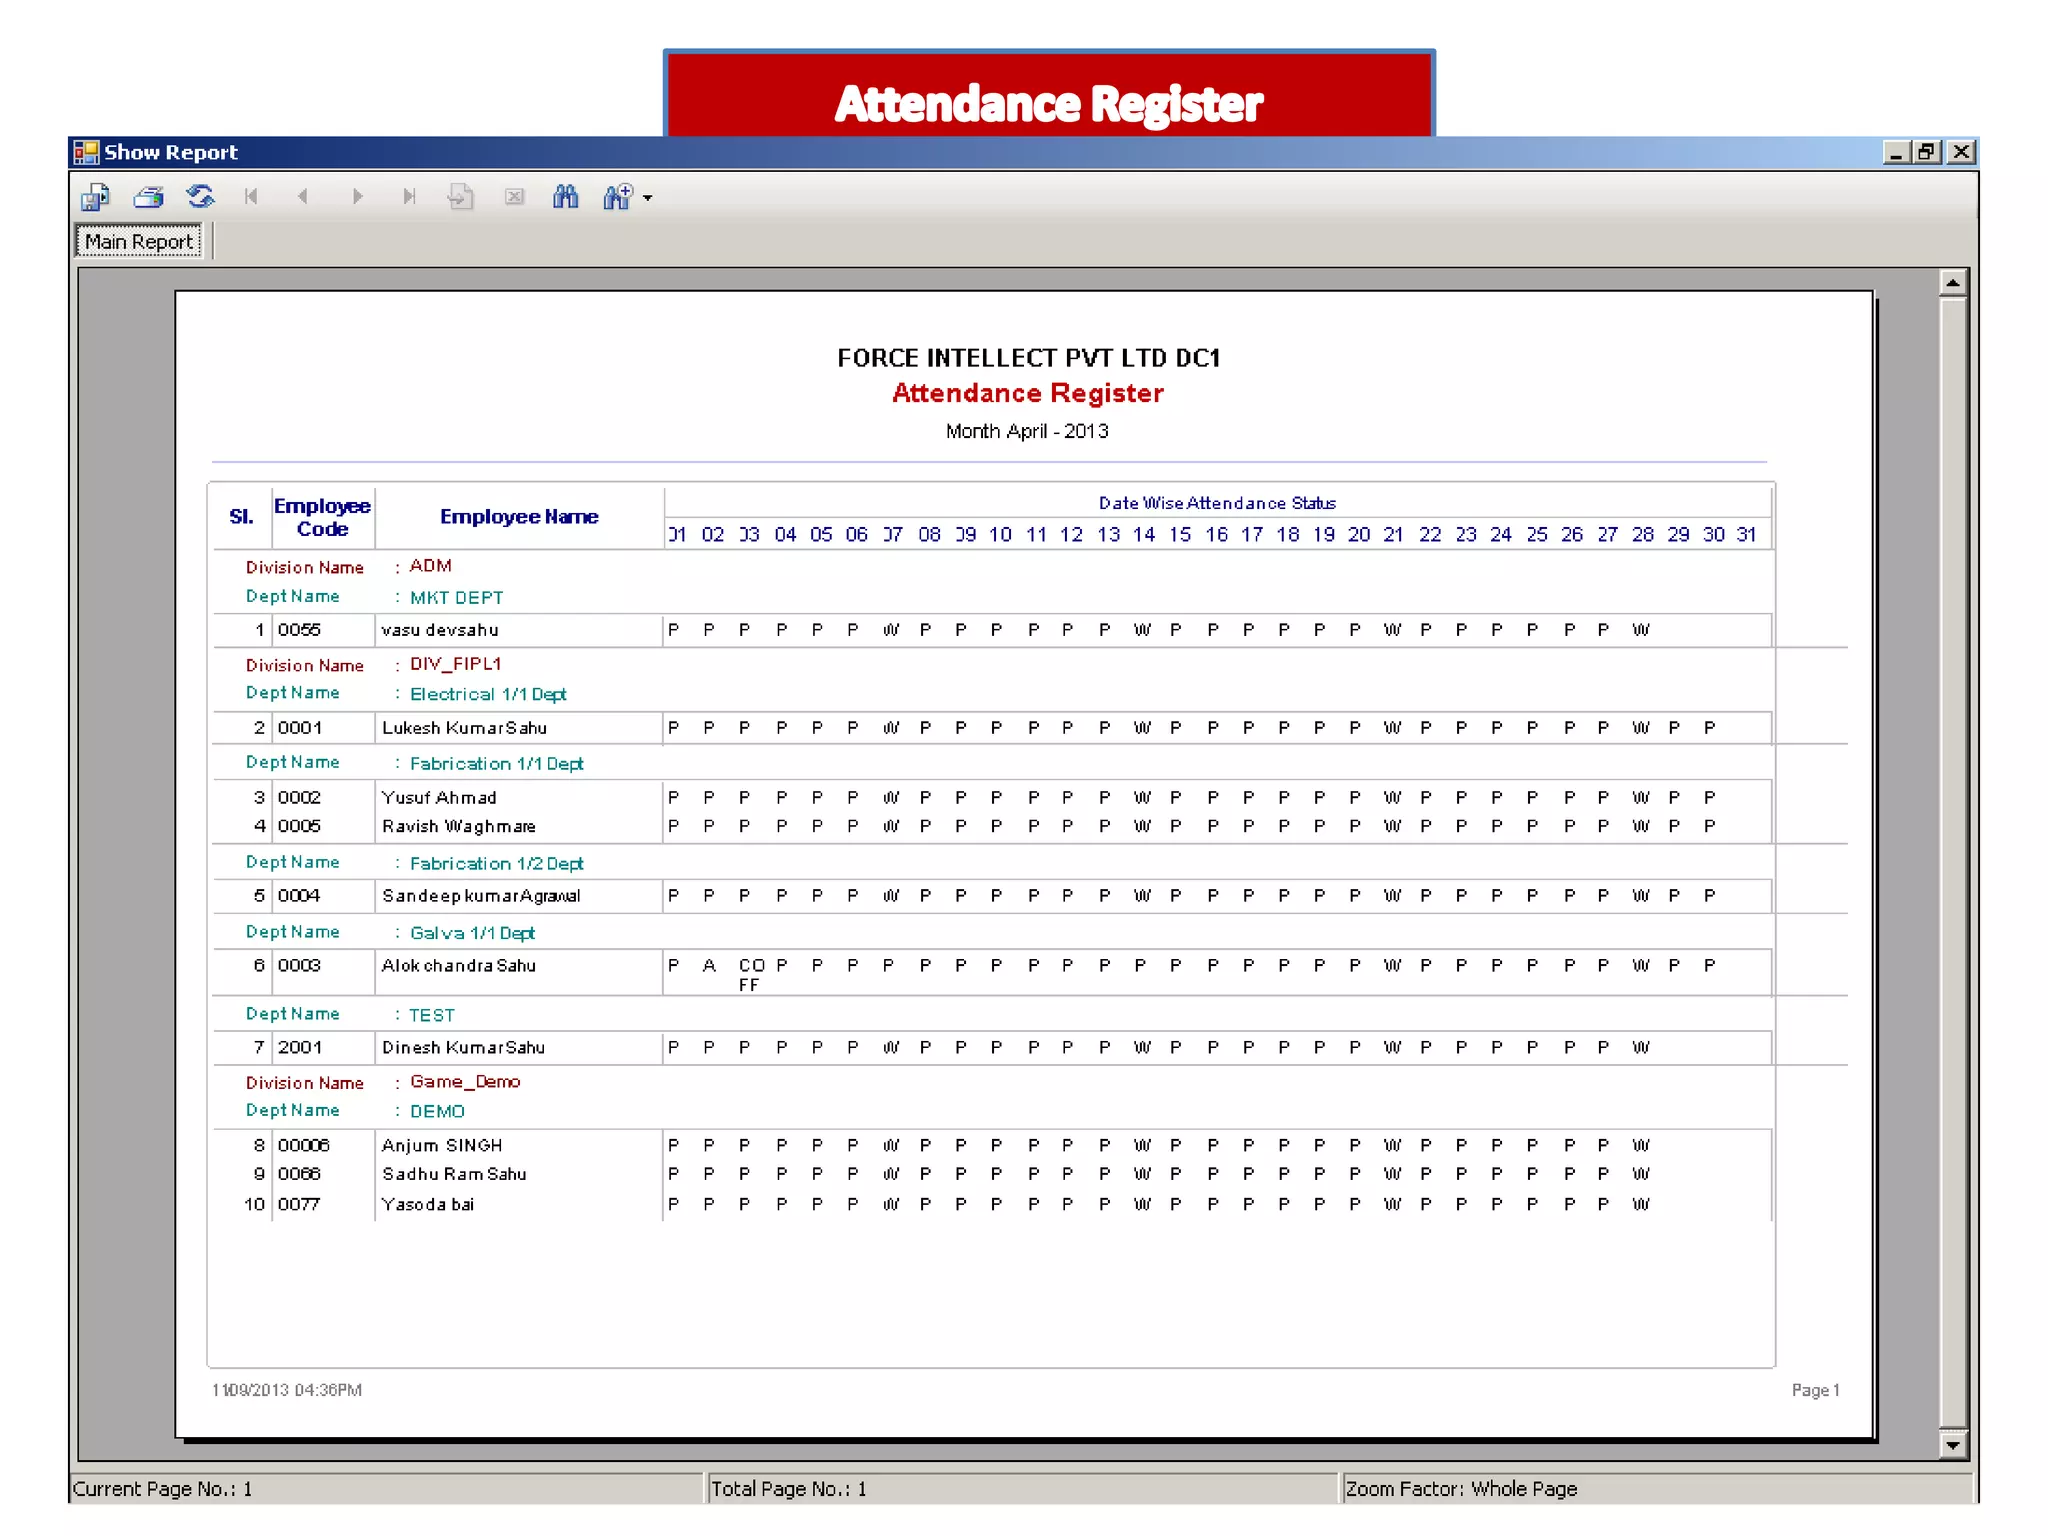Click the next page arrow
2048x1536 pixels.
click(x=357, y=197)
